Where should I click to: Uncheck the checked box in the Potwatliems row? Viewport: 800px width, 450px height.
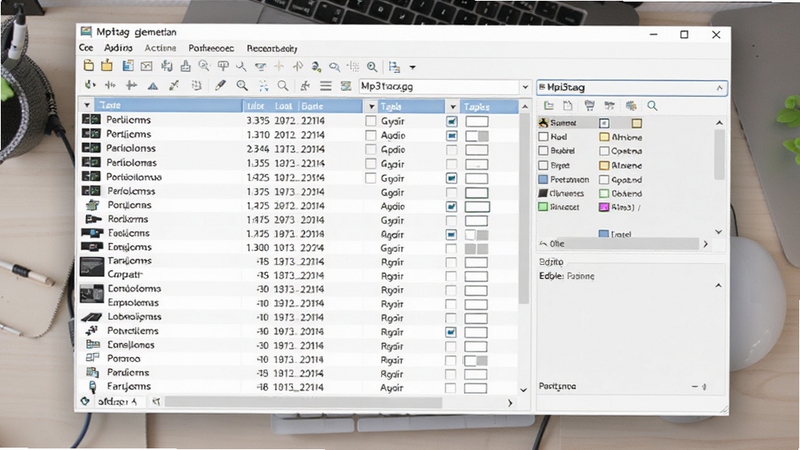tap(451, 332)
